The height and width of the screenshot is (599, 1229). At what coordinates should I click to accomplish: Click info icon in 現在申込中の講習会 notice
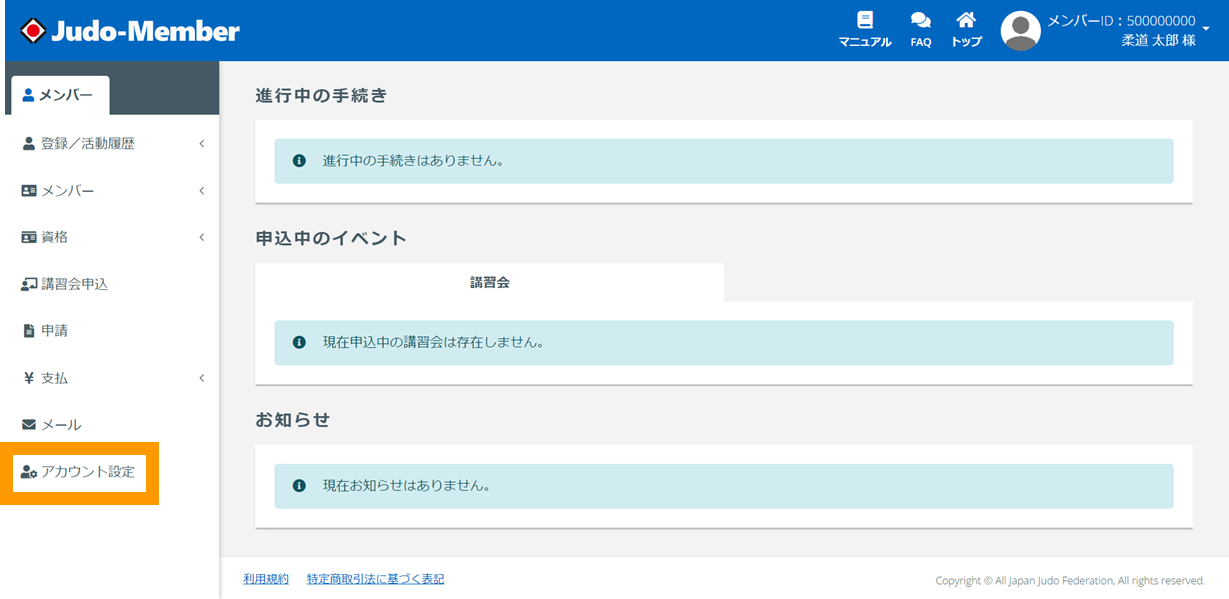click(x=299, y=342)
